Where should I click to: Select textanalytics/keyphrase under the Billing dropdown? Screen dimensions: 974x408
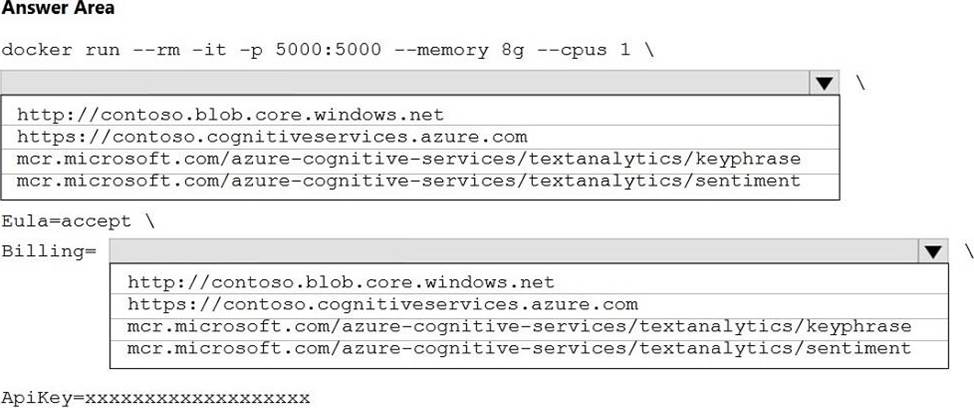coord(519,326)
